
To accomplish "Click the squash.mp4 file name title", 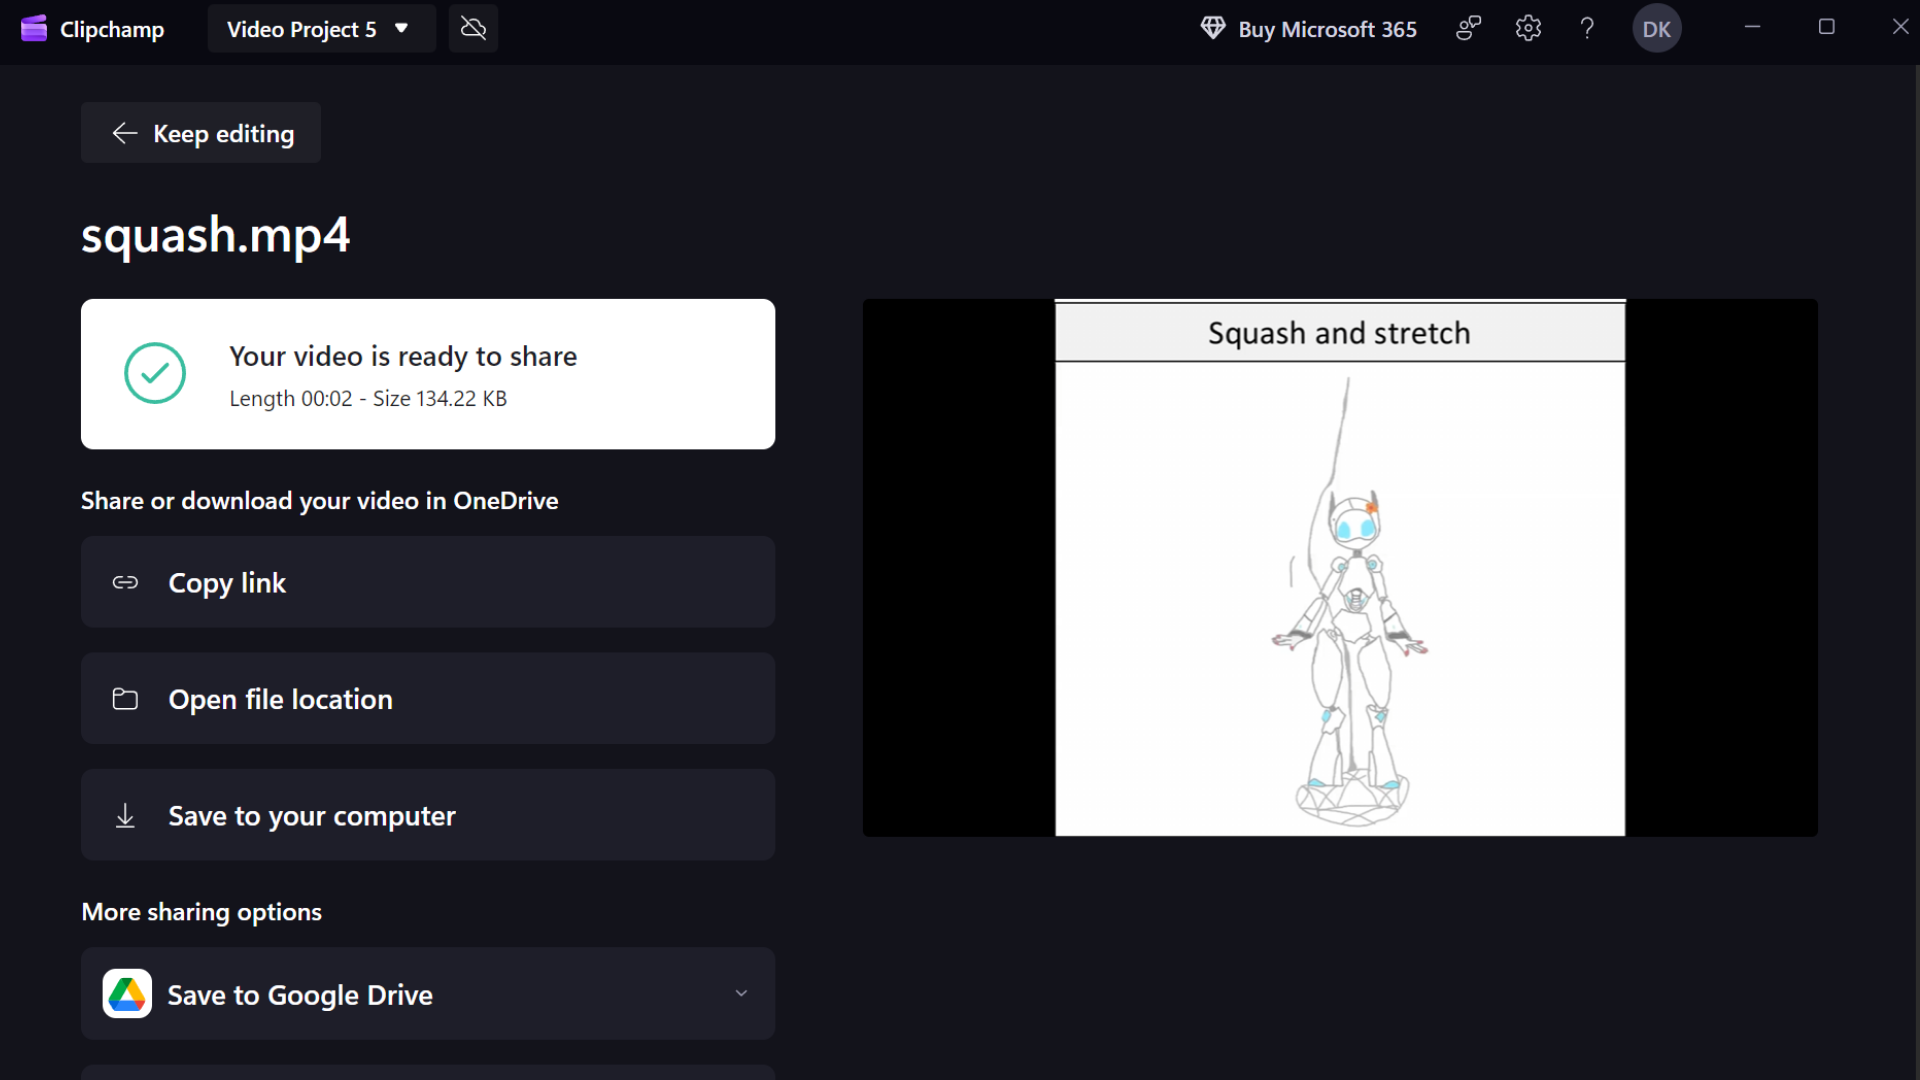I will 215,236.
